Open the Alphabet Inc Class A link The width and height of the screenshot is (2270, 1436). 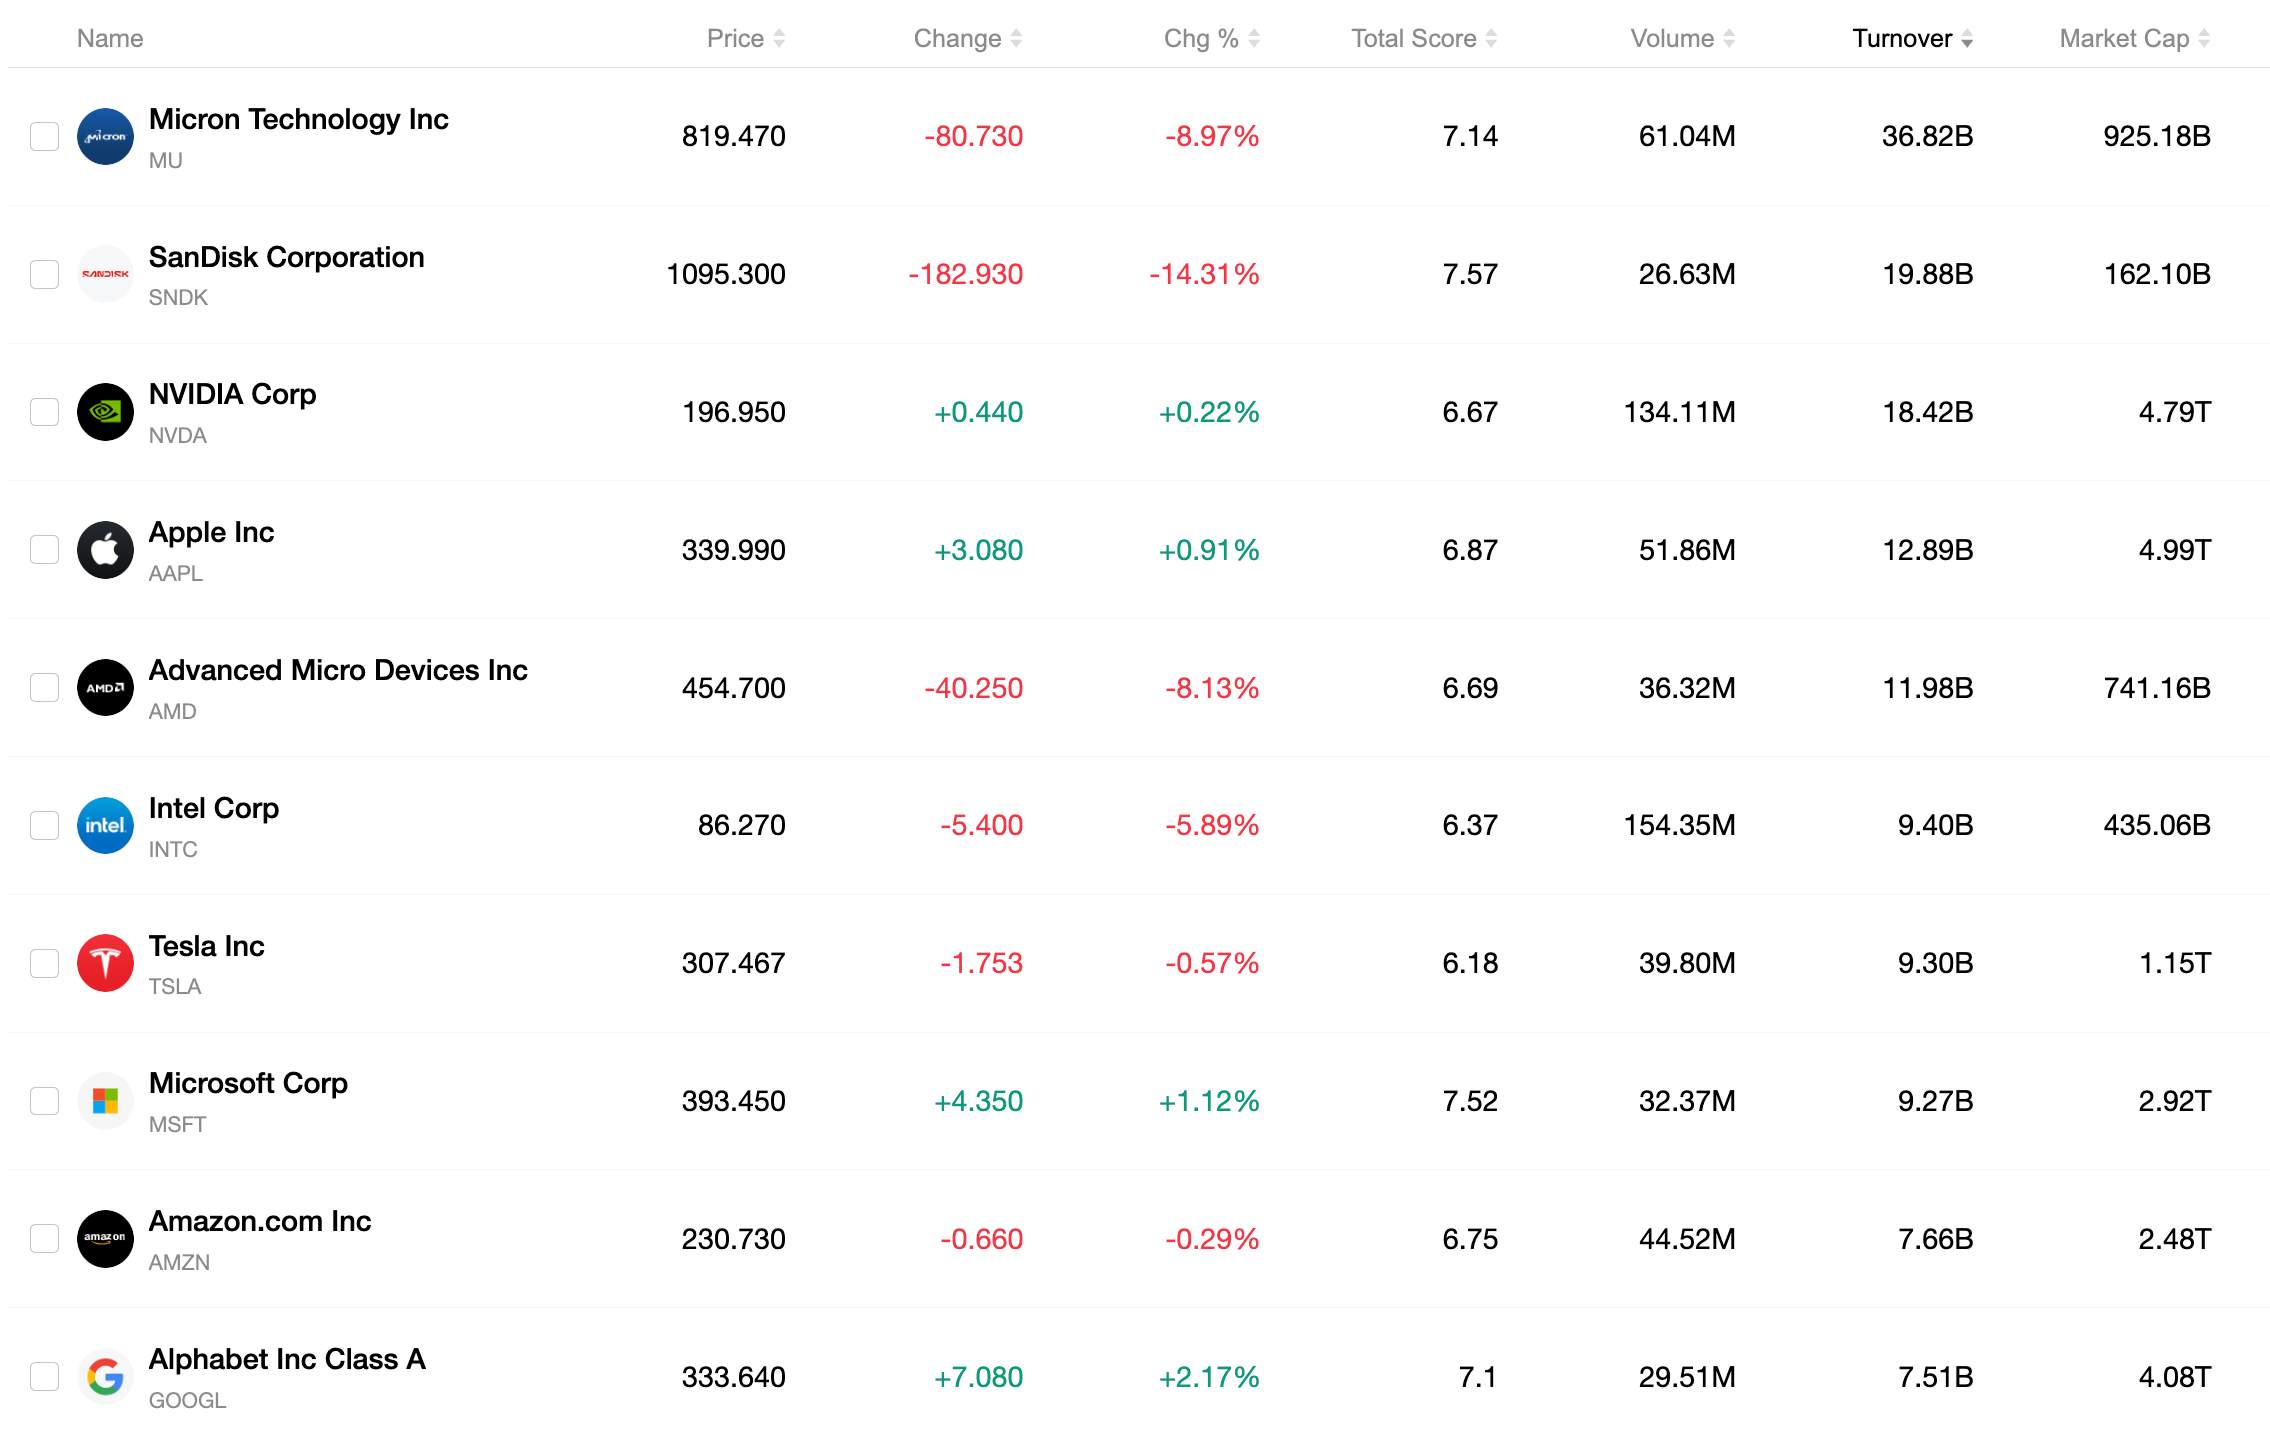(x=287, y=1359)
